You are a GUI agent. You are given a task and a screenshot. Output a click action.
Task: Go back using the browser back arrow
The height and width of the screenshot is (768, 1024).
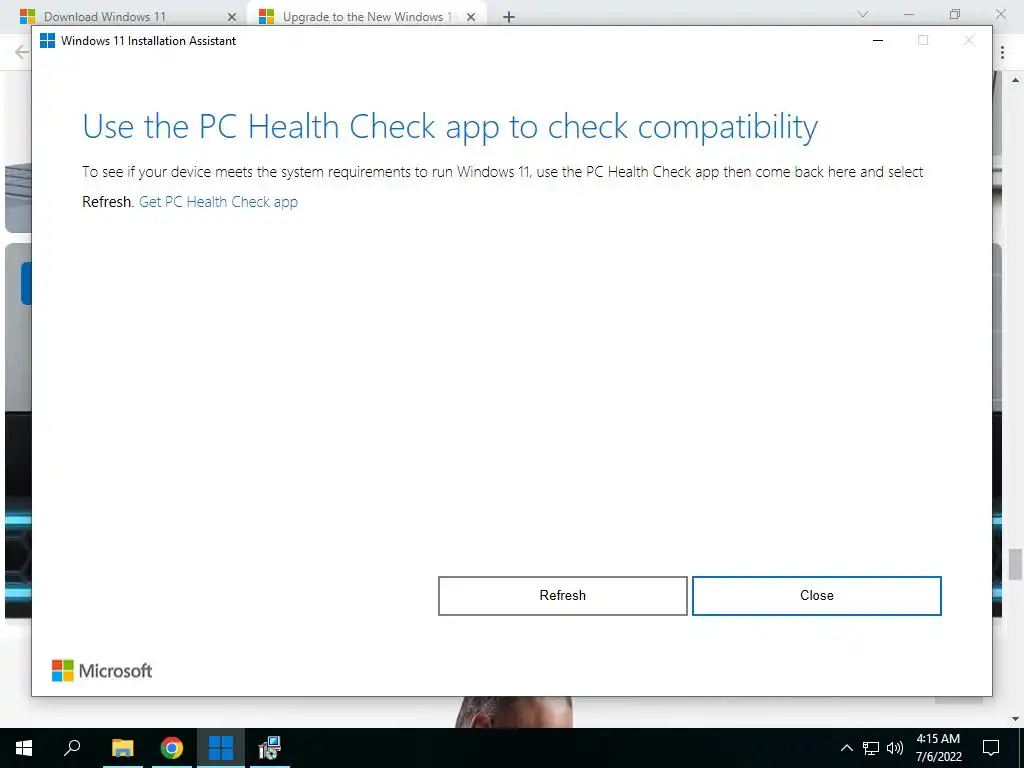click(21, 52)
